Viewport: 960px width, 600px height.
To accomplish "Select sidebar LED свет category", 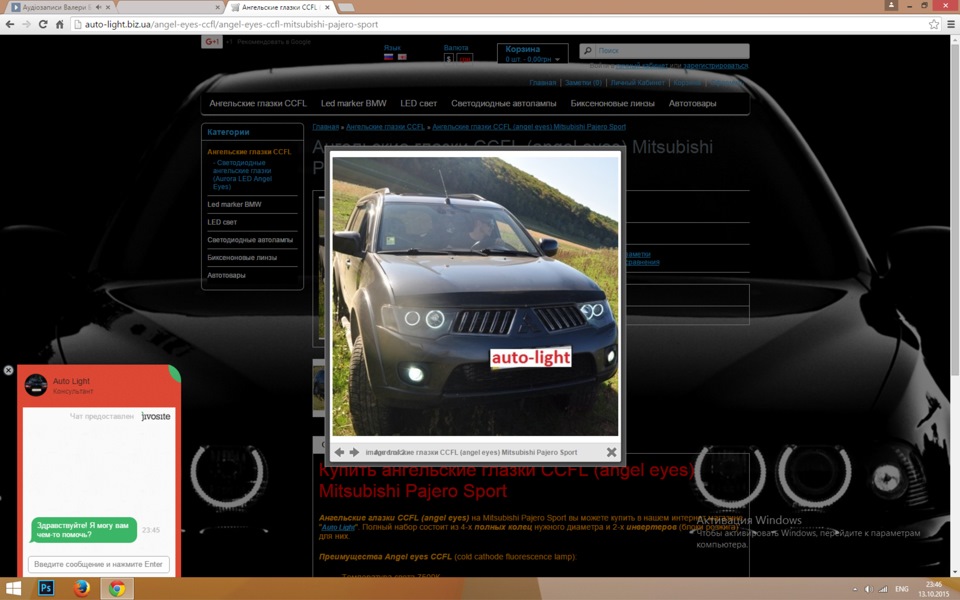I will click(x=222, y=222).
